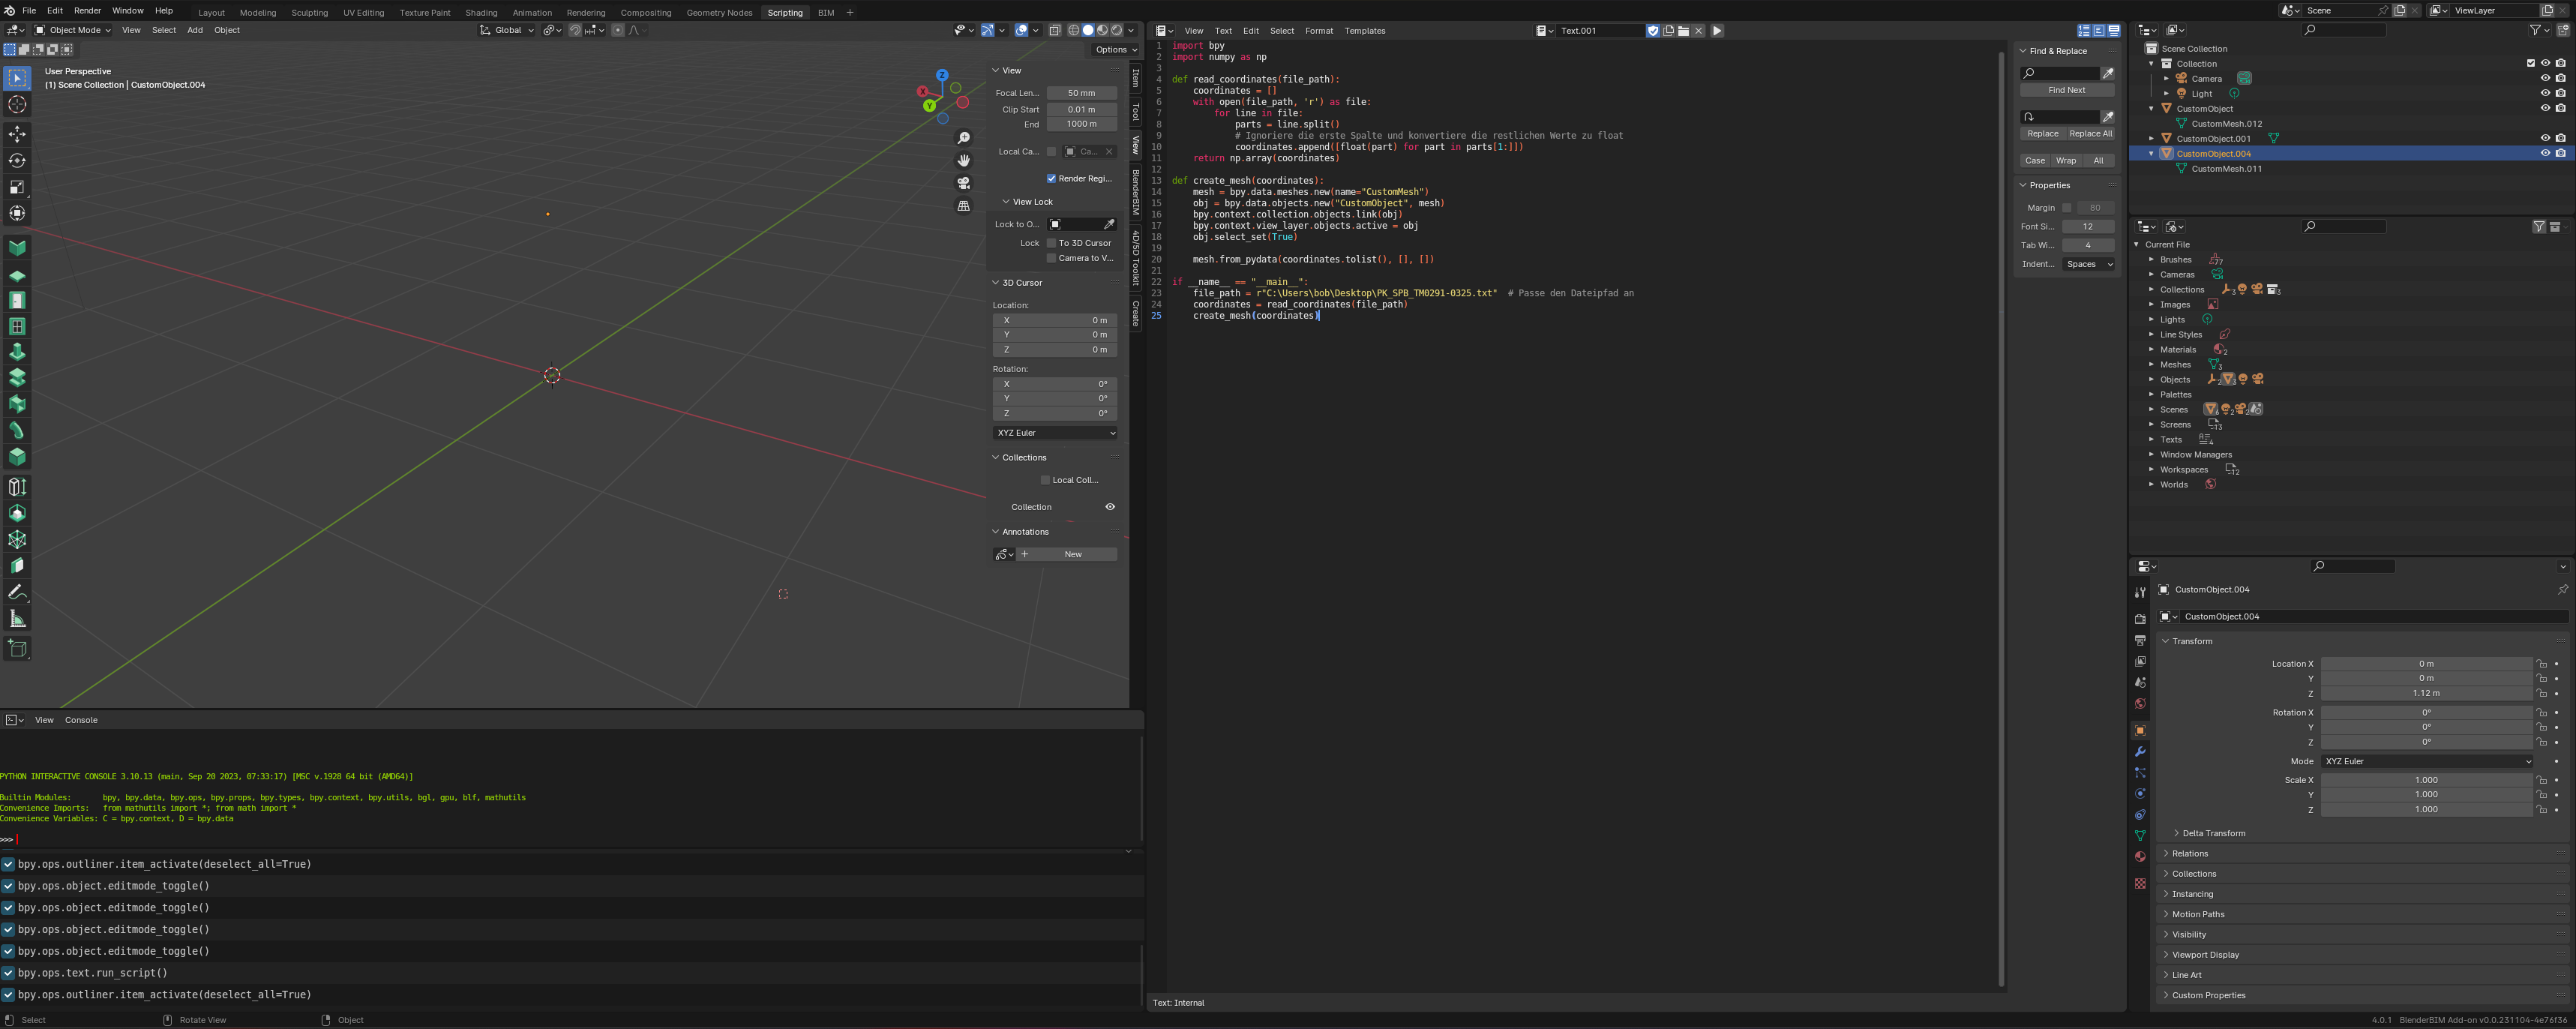Viewport: 2576px width, 1029px height.
Task: Hide CustomObject.004 with eye icon
Action: 2545,153
